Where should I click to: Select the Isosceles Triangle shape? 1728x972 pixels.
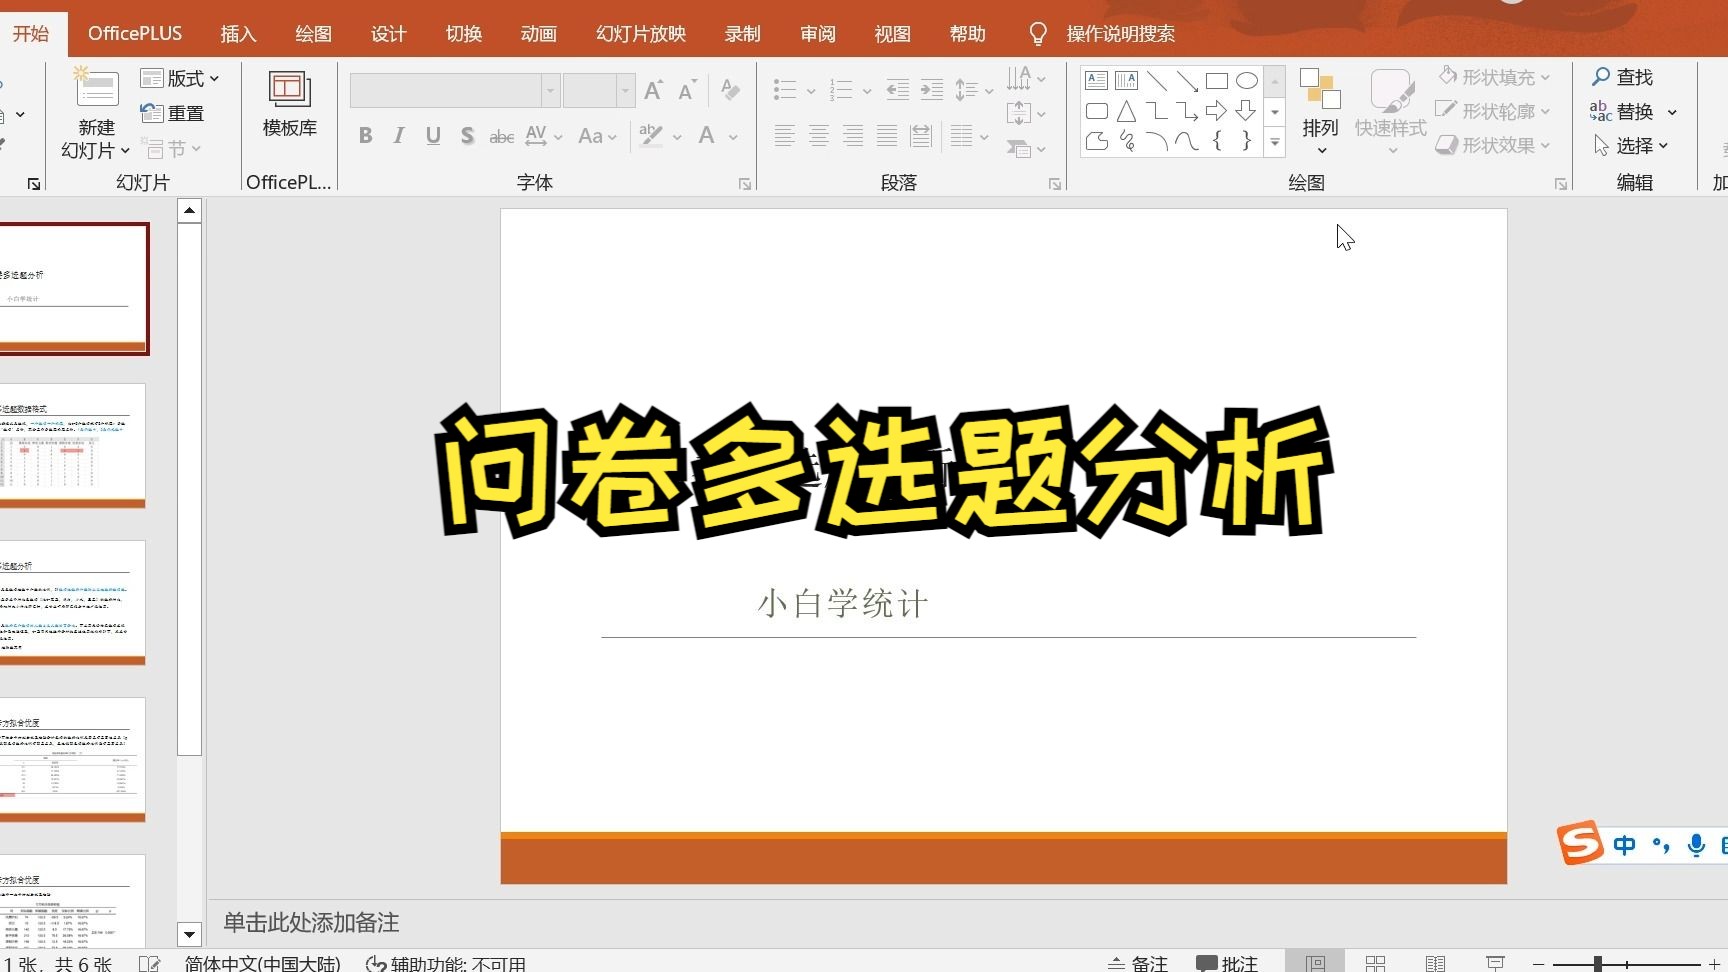(x=1126, y=111)
